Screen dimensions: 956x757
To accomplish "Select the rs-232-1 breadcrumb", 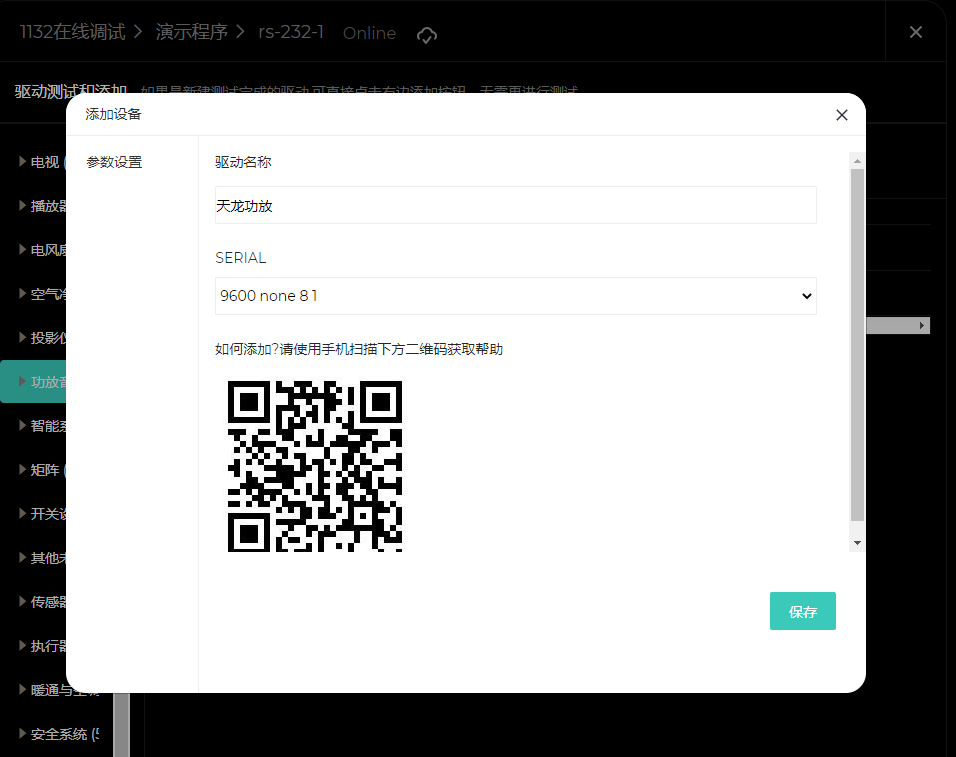I will (x=291, y=32).
